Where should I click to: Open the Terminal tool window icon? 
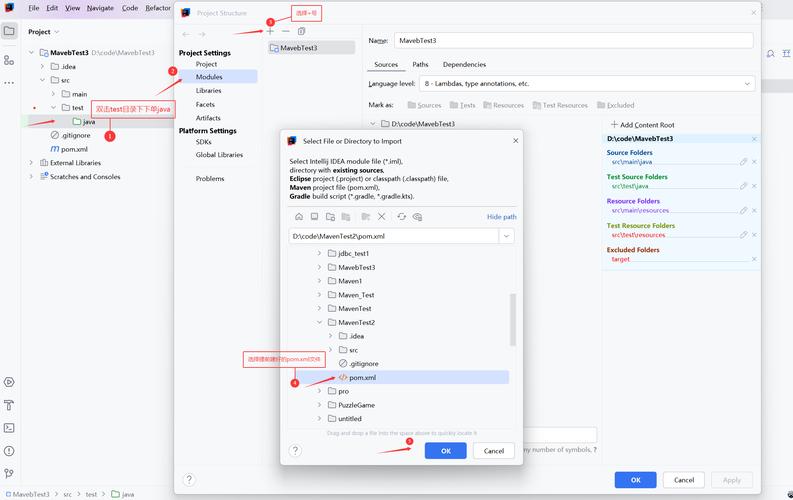point(9,428)
